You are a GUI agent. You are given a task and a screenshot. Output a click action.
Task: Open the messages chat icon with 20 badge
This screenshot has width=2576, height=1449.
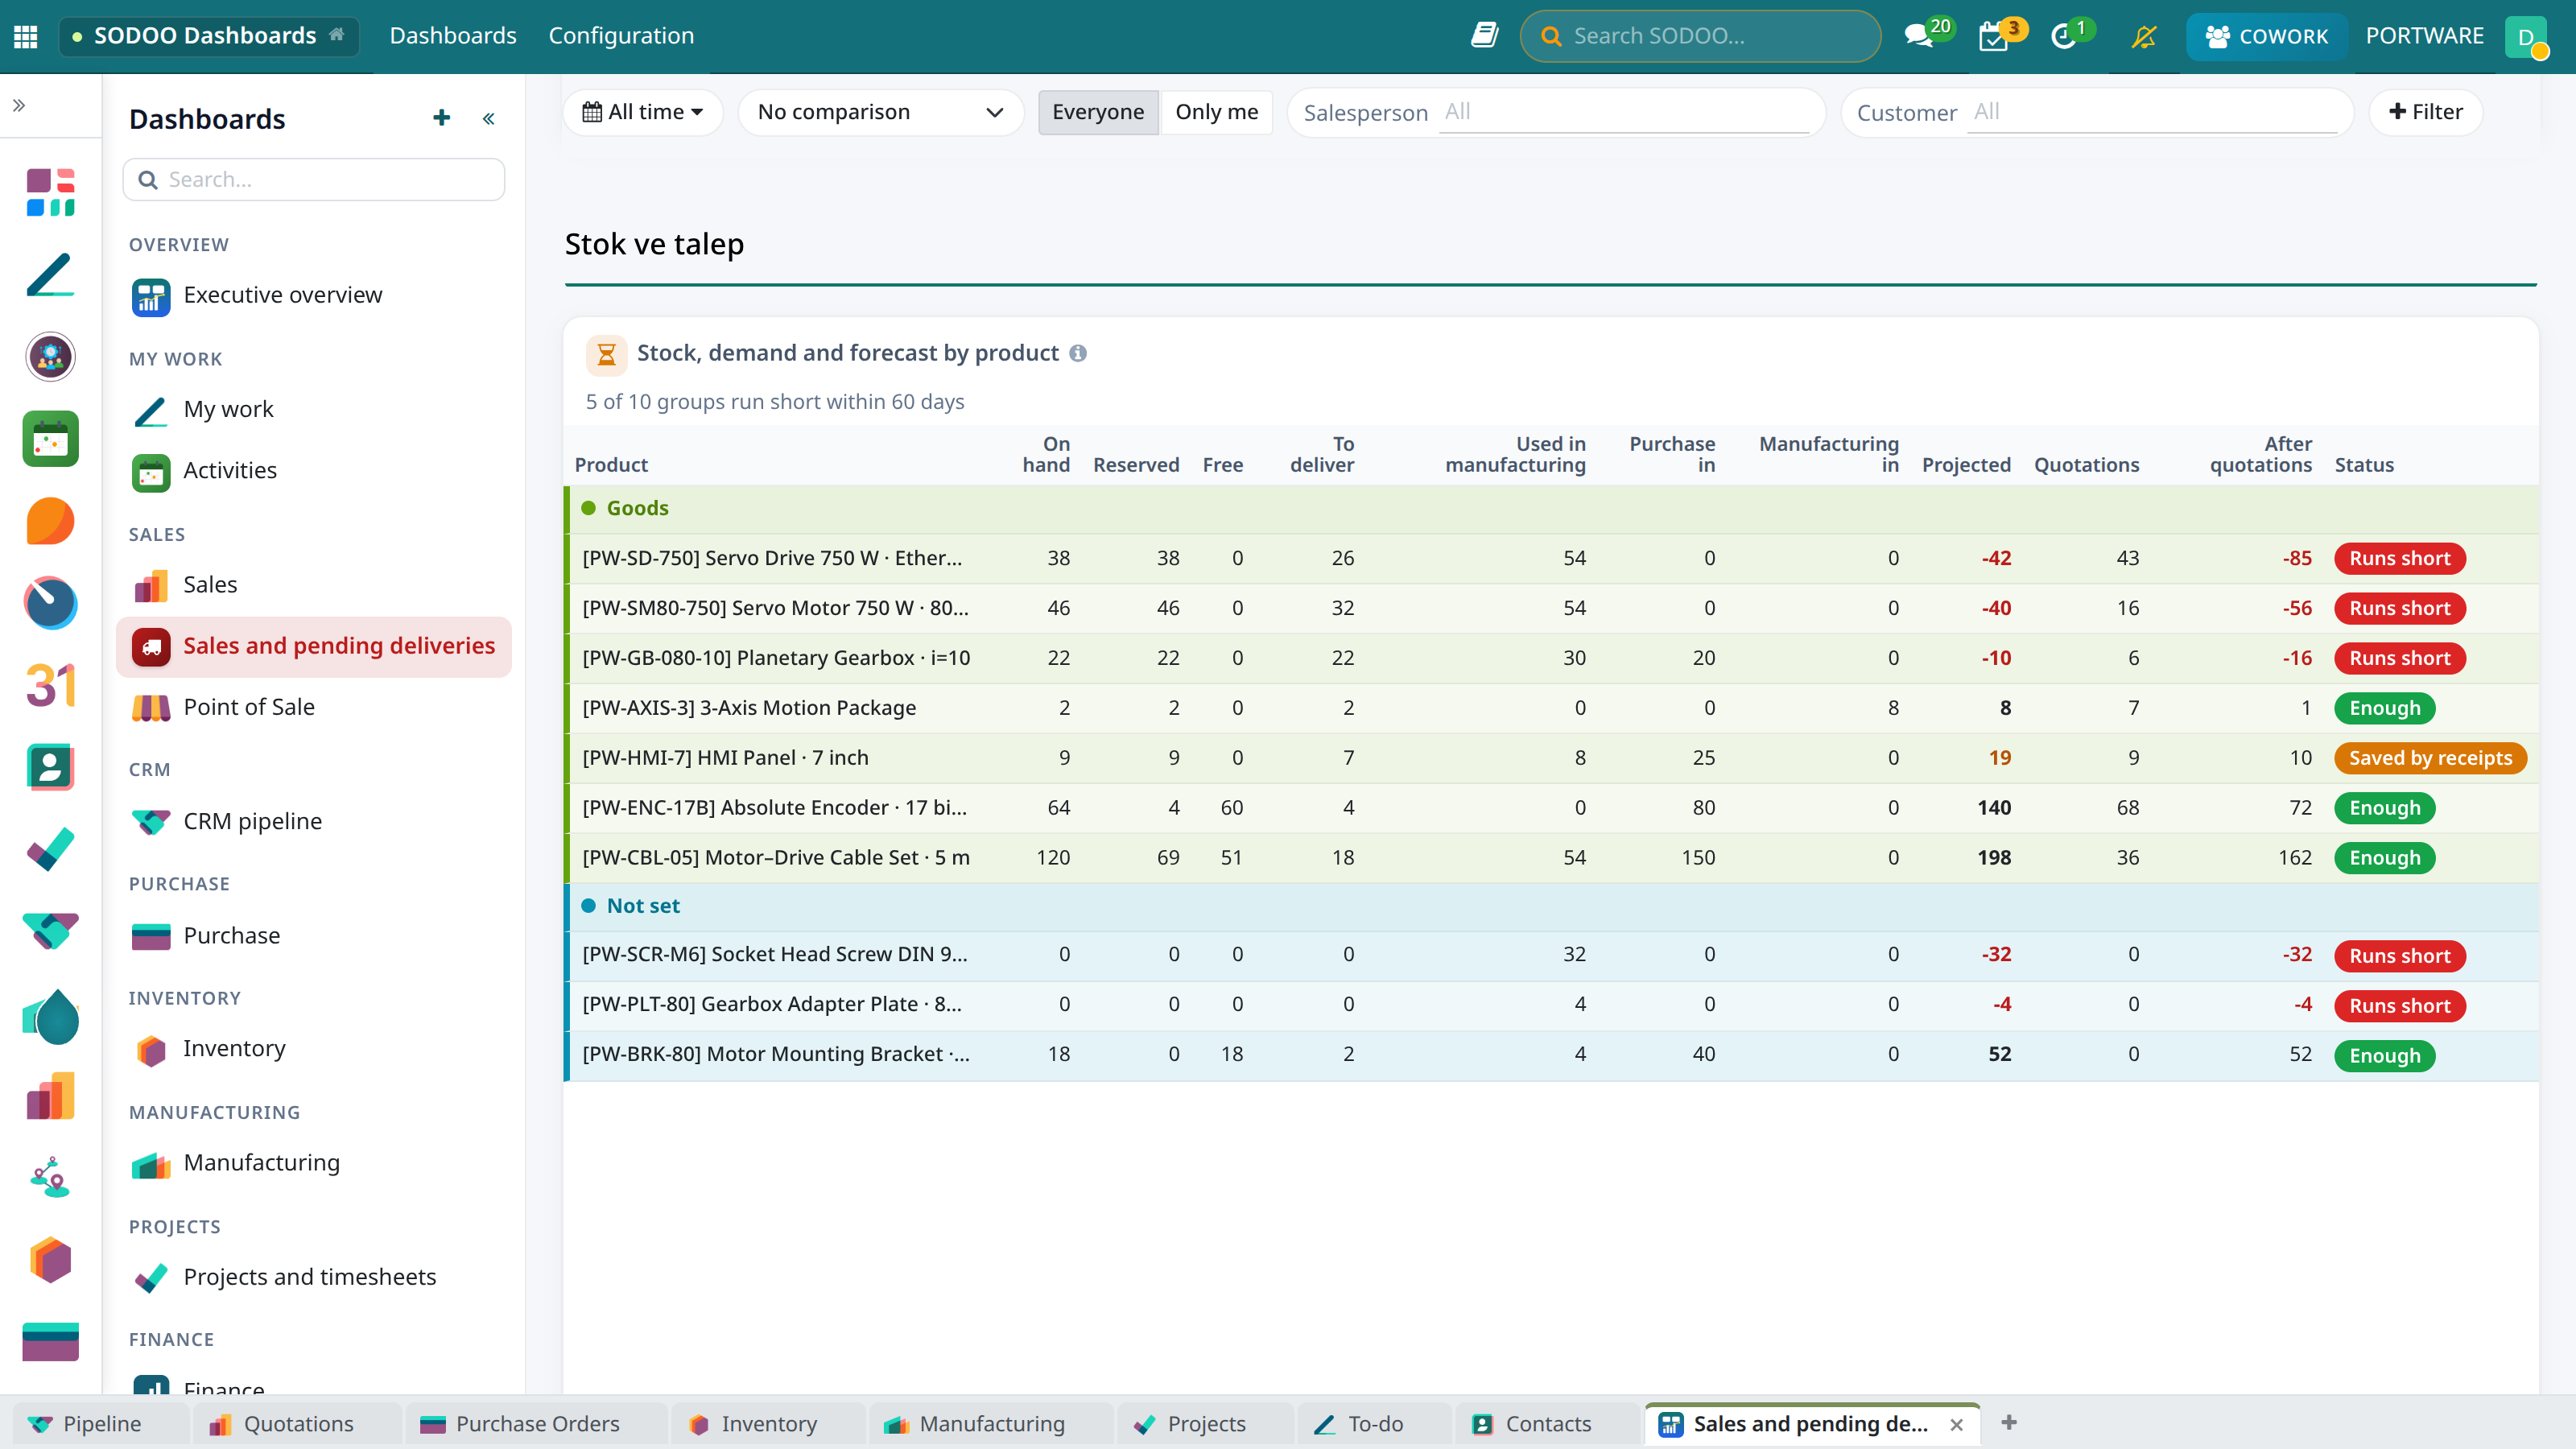[x=1920, y=36]
